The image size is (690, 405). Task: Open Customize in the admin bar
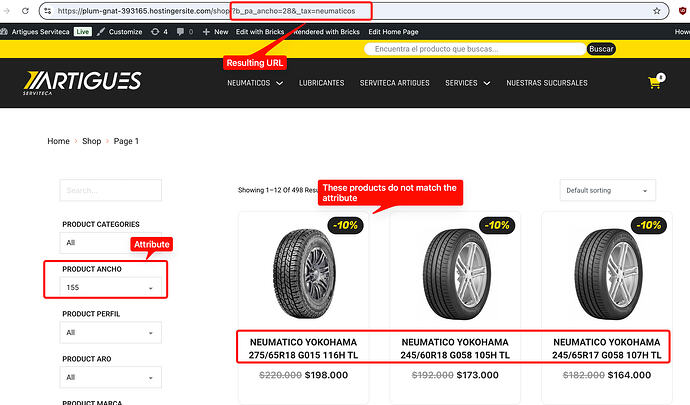click(120, 32)
